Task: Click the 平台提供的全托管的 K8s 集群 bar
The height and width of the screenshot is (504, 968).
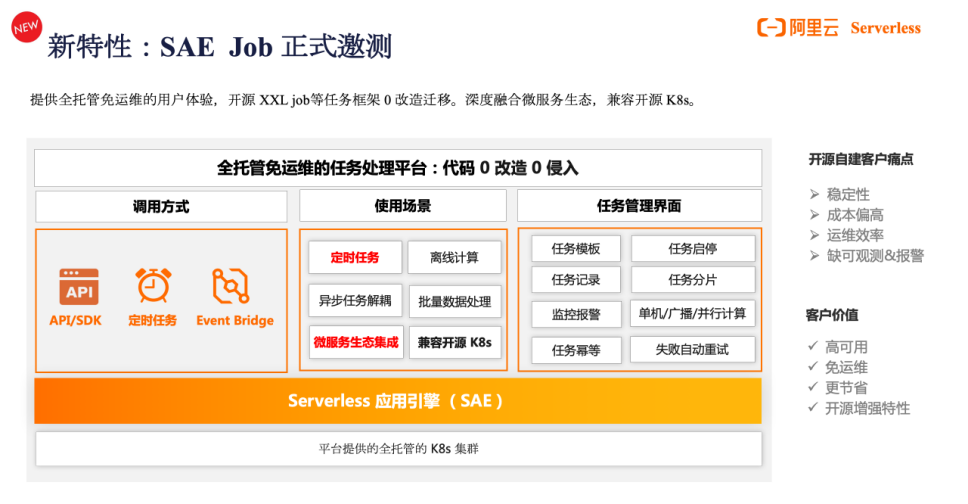Action: coord(399,448)
